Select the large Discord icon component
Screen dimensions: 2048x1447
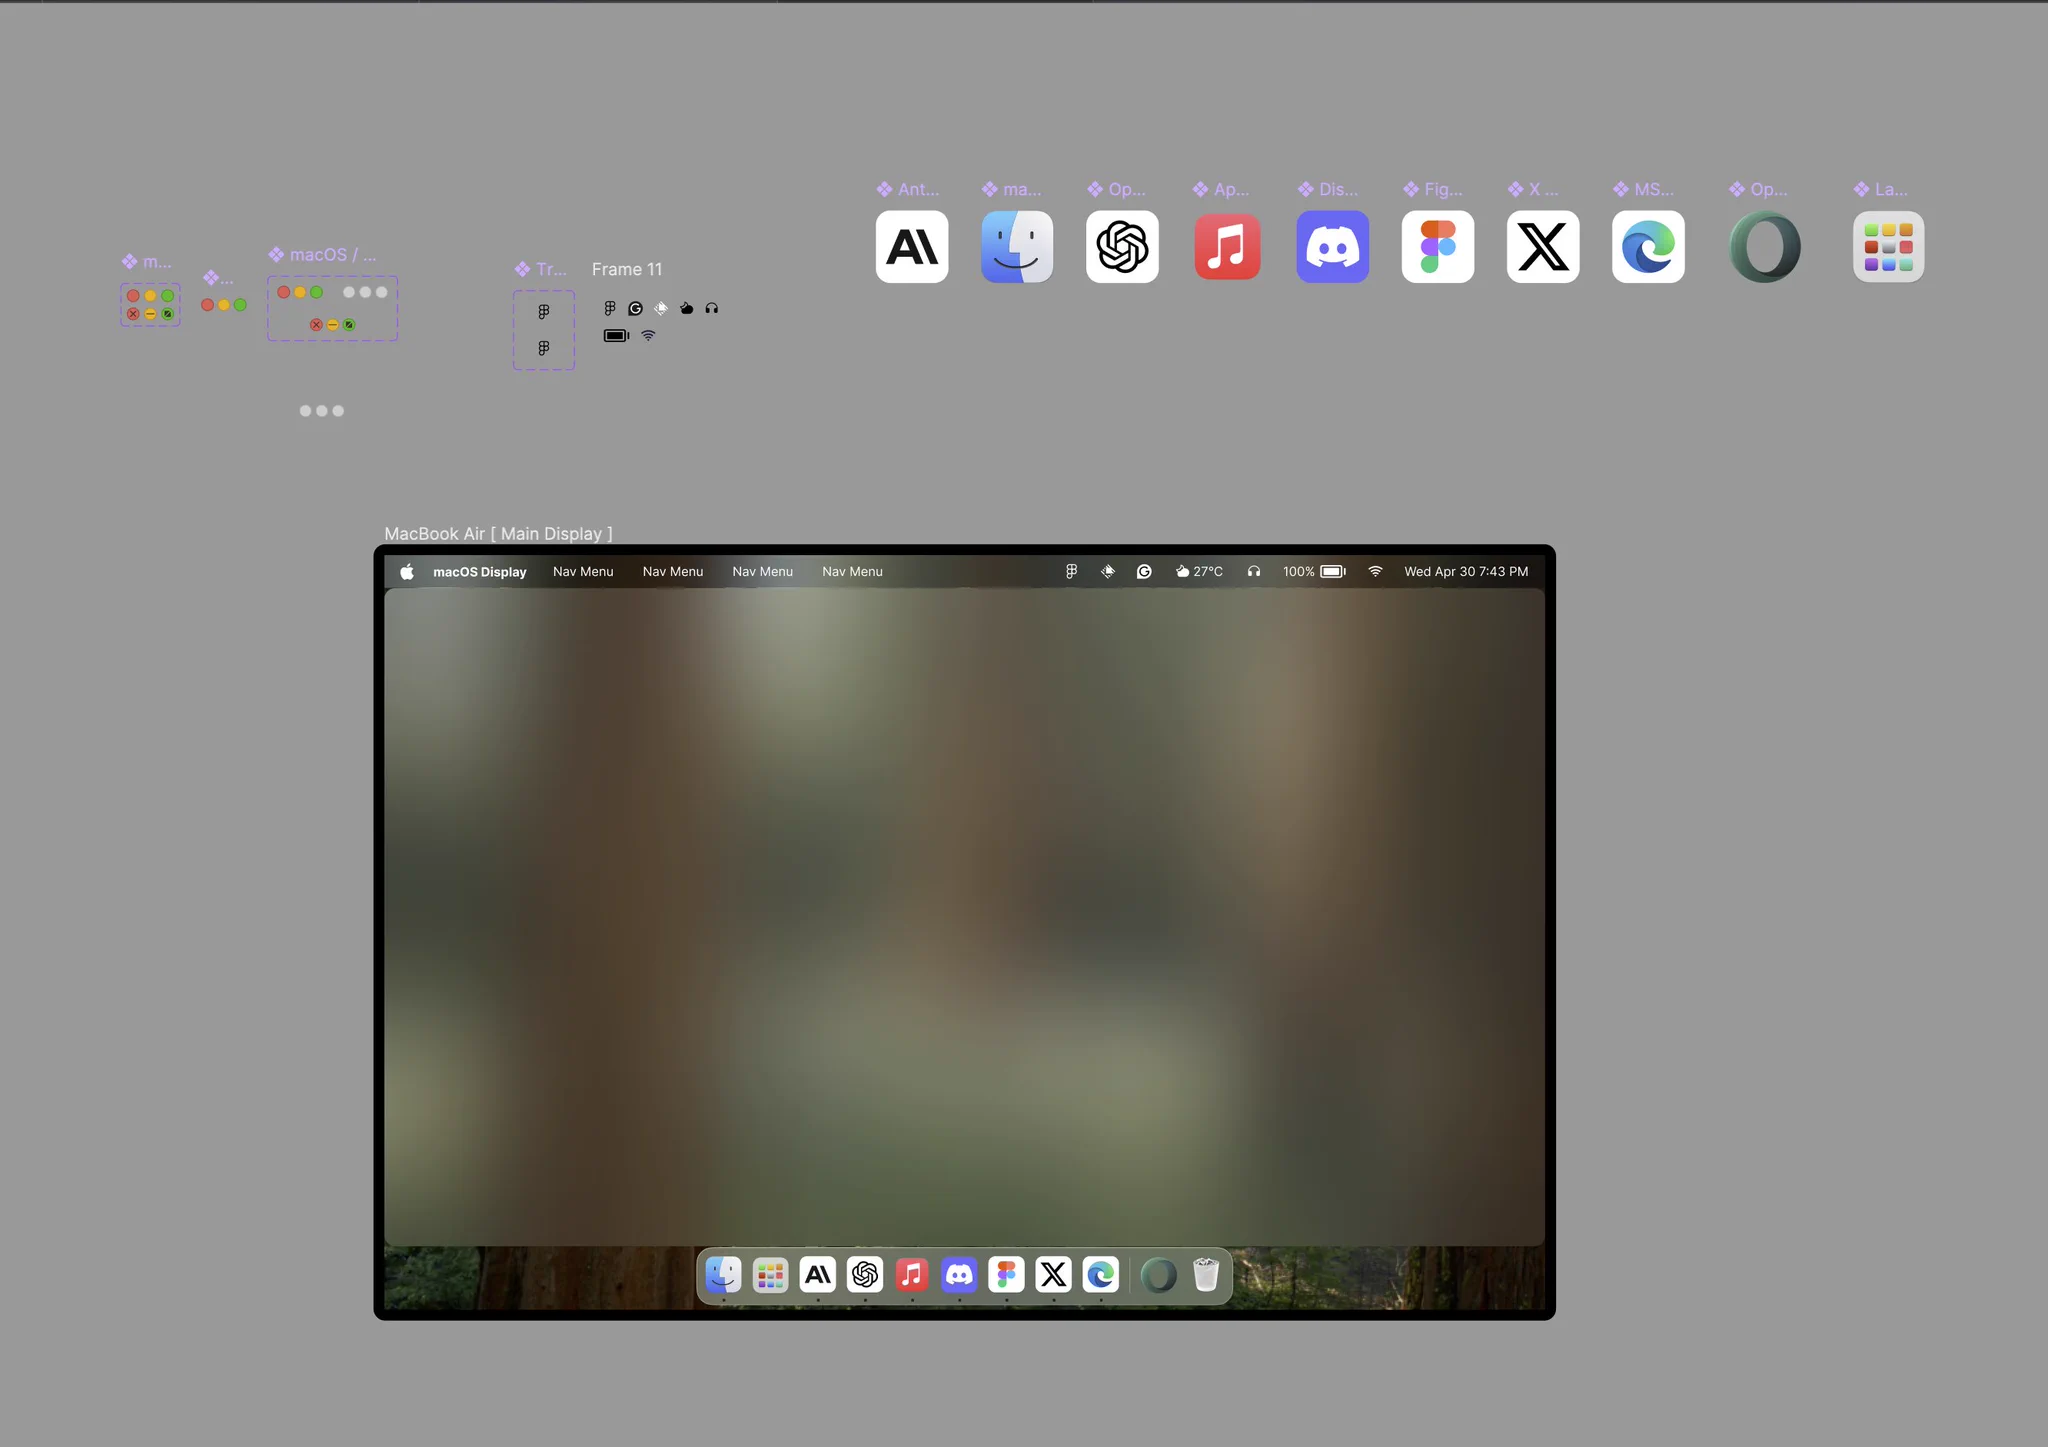1332,247
